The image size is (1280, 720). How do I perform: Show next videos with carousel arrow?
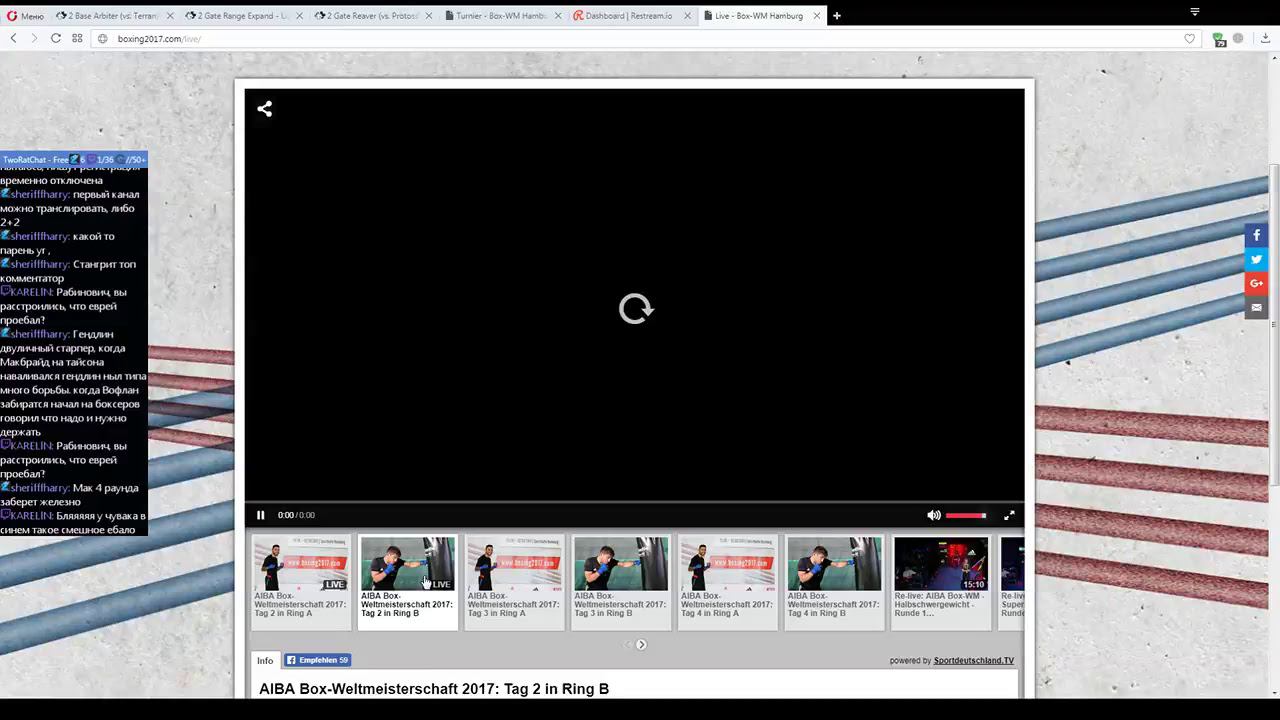tap(641, 644)
